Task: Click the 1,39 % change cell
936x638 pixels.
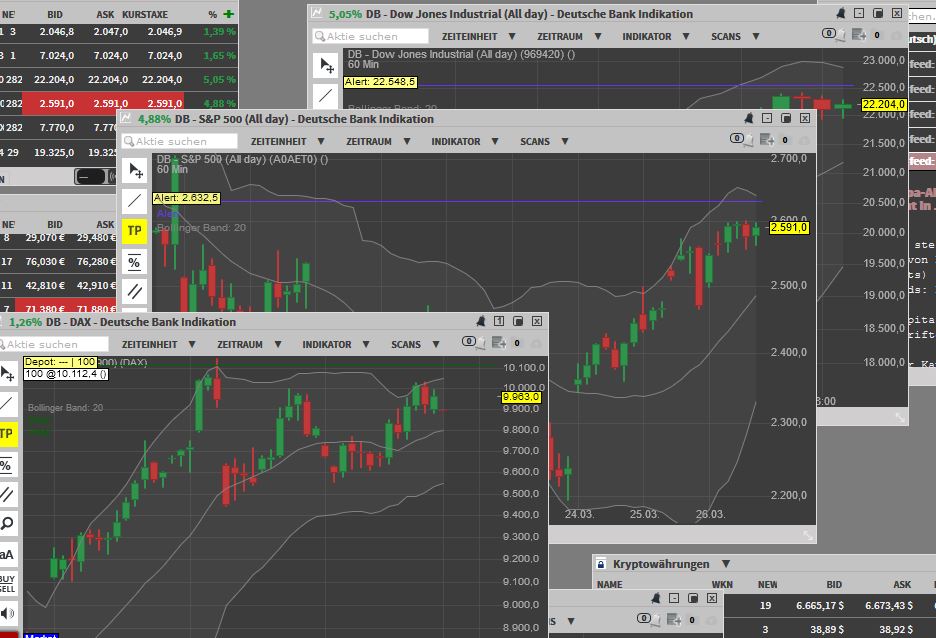Action: [x=220, y=32]
